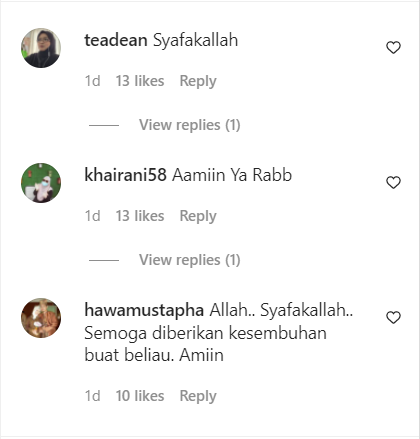Open hawamustapha's profile avatar
This screenshot has height=439, width=420.
click(41, 318)
